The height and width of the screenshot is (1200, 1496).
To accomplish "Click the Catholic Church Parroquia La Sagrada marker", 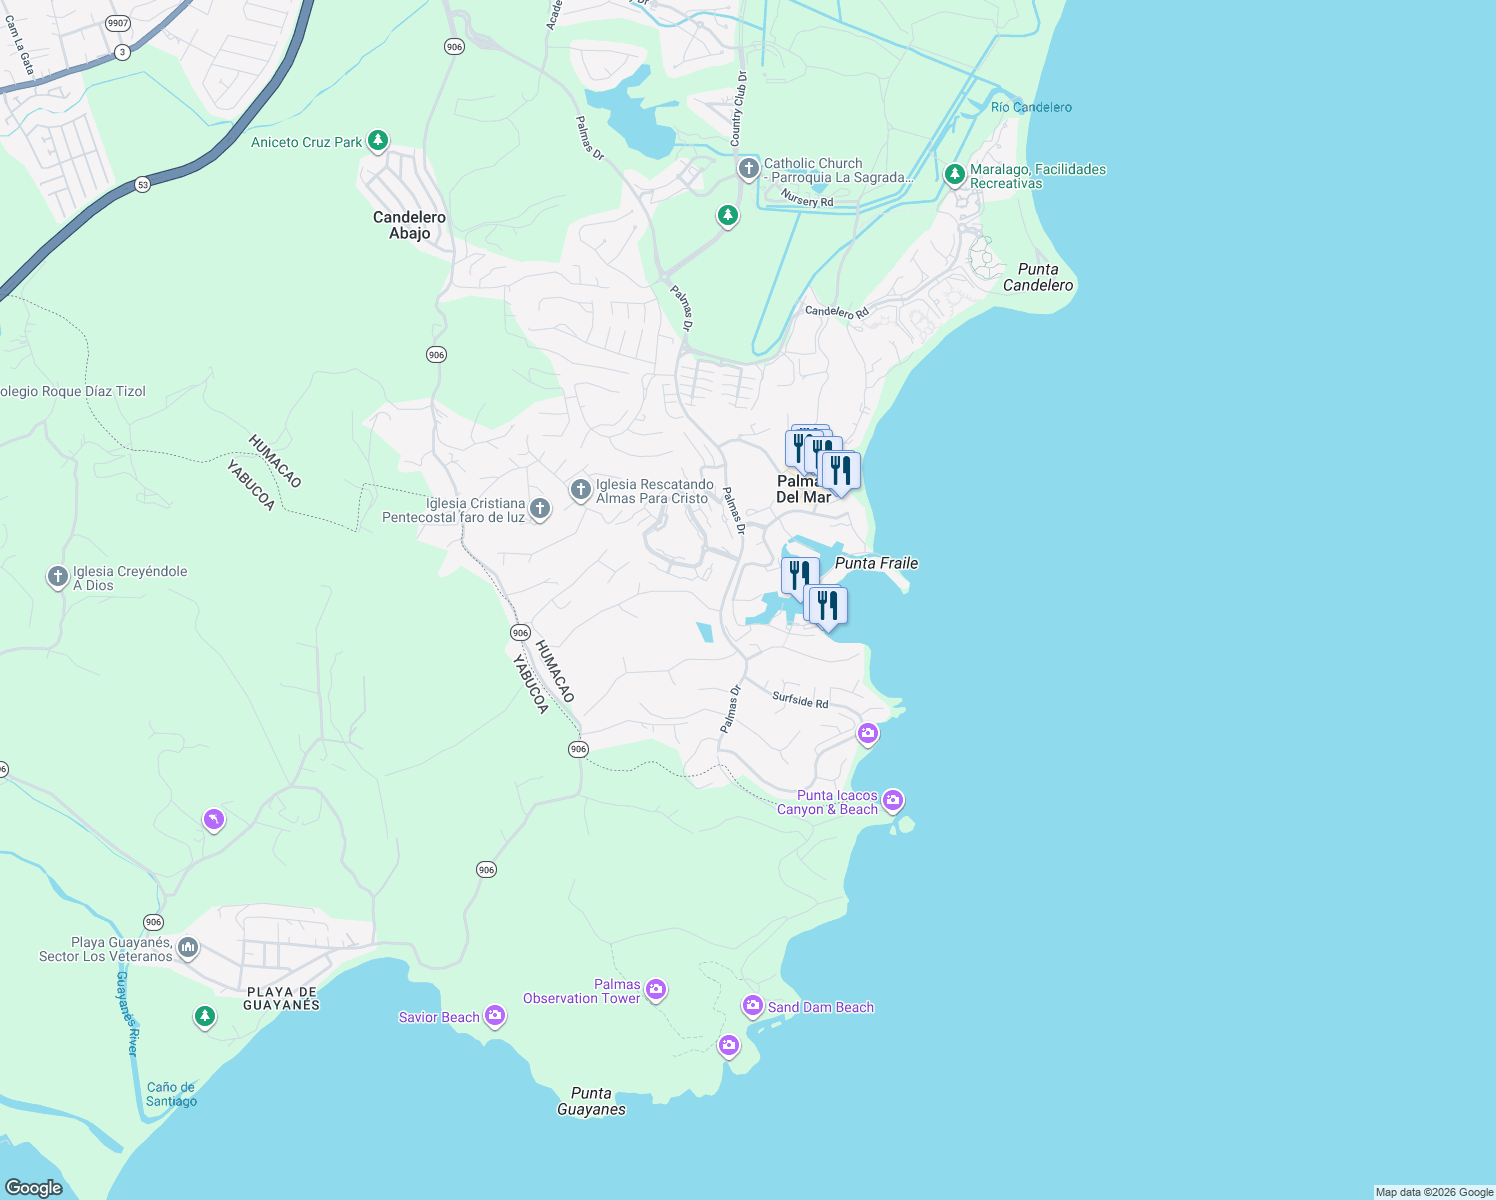I will coord(747,167).
